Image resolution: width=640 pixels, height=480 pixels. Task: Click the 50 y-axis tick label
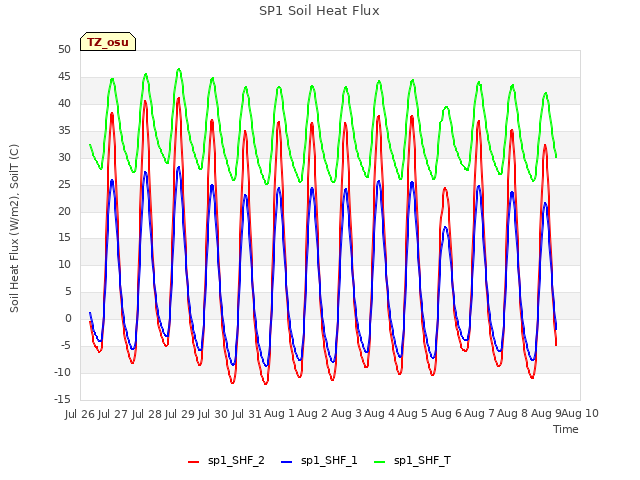click(64, 50)
